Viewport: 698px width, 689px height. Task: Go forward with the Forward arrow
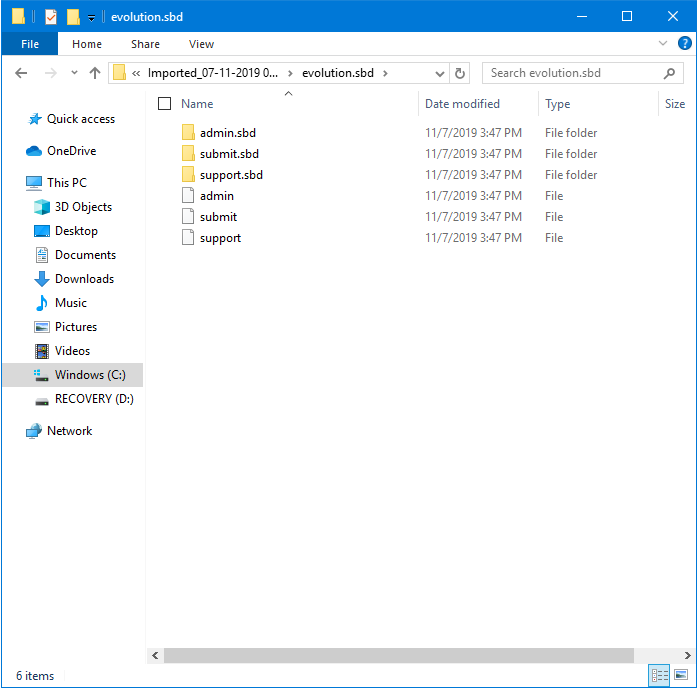pos(51,73)
